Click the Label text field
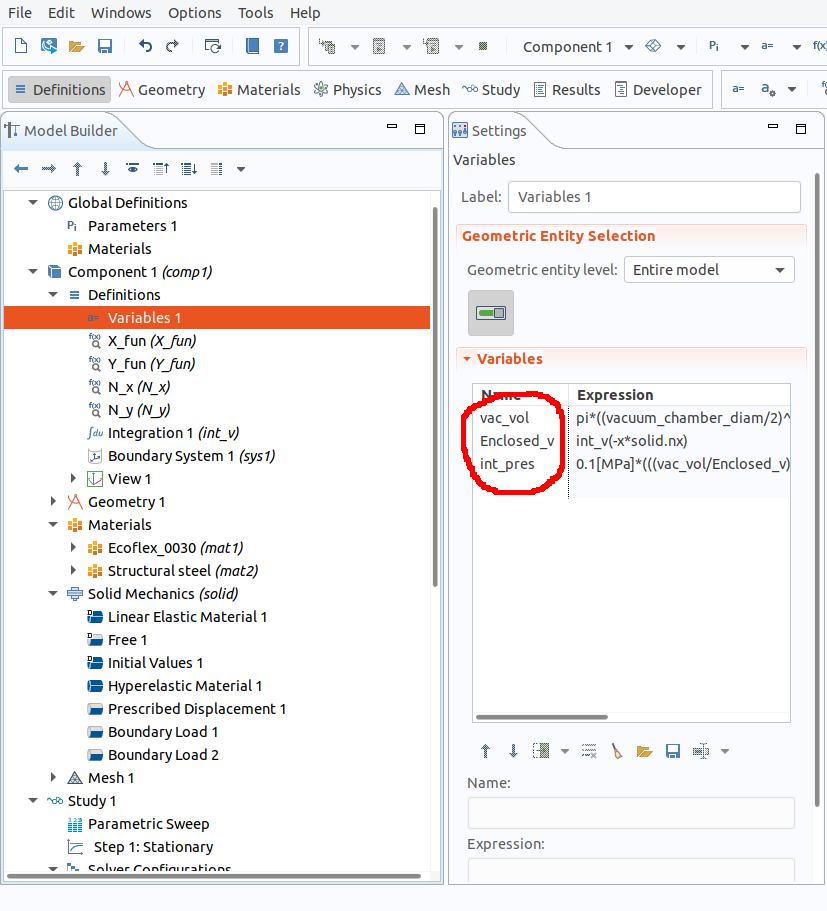827x911 pixels. tap(654, 197)
